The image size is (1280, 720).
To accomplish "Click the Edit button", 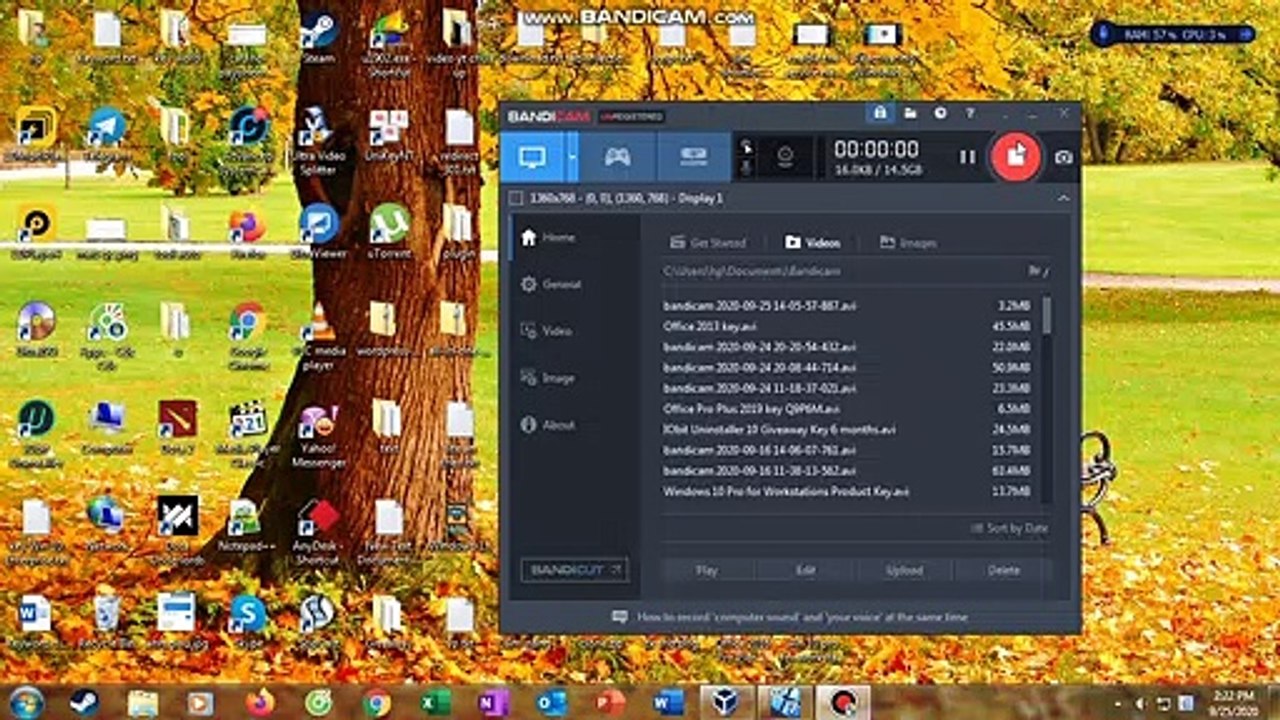I will click(x=806, y=570).
